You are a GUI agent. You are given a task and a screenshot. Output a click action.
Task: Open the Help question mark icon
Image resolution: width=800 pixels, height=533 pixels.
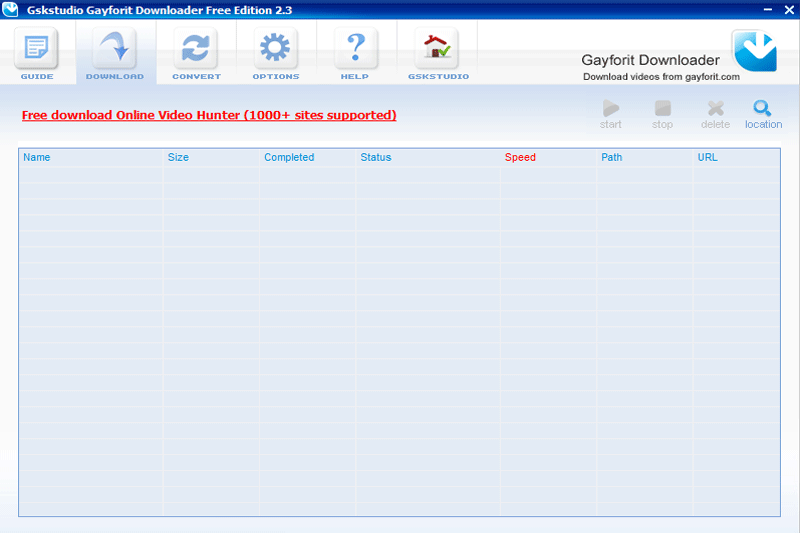click(x=356, y=49)
